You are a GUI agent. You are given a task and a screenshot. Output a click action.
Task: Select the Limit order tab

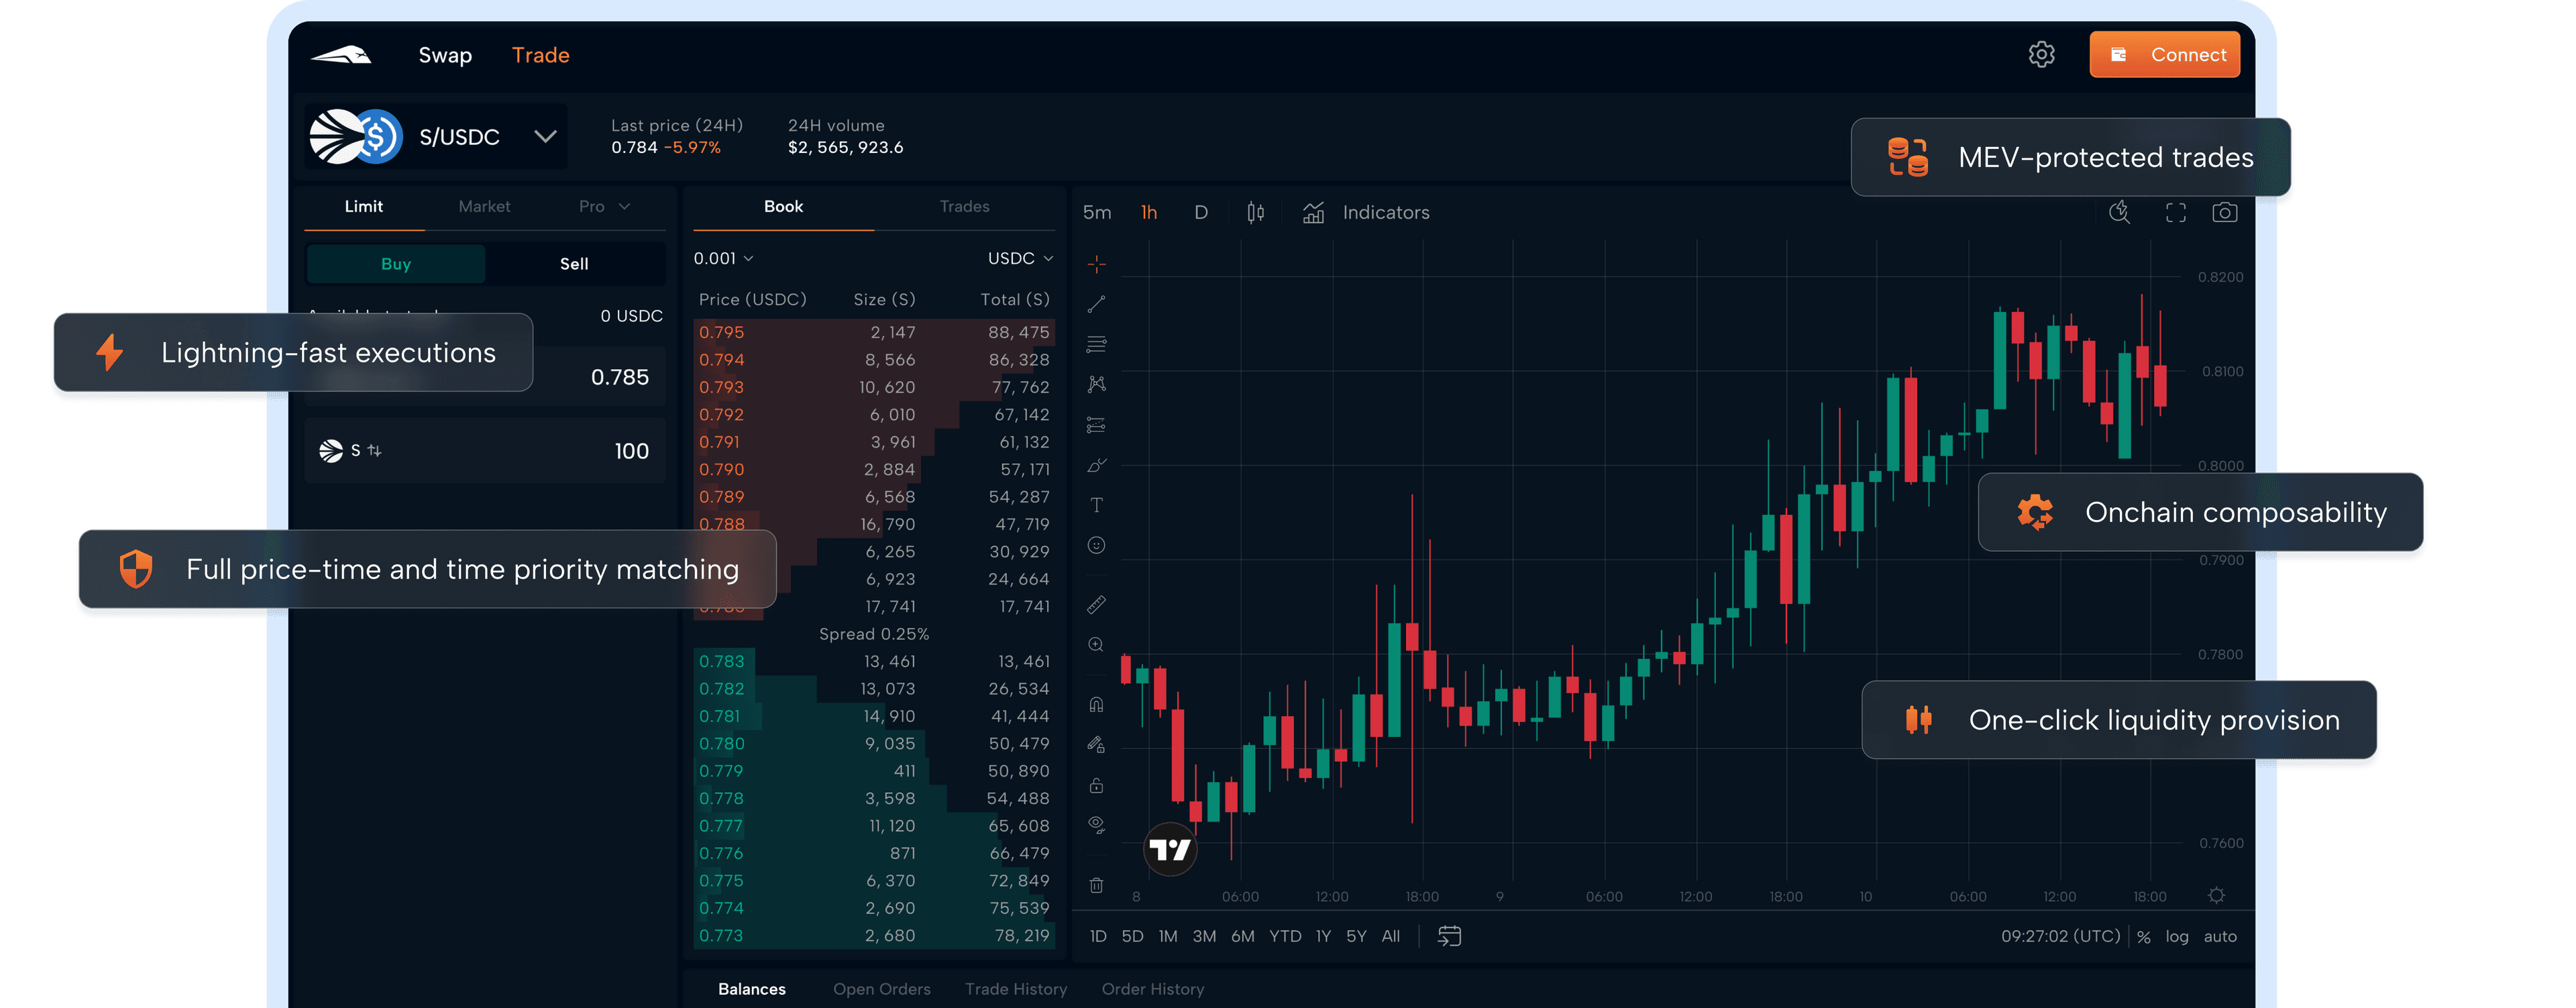click(364, 207)
